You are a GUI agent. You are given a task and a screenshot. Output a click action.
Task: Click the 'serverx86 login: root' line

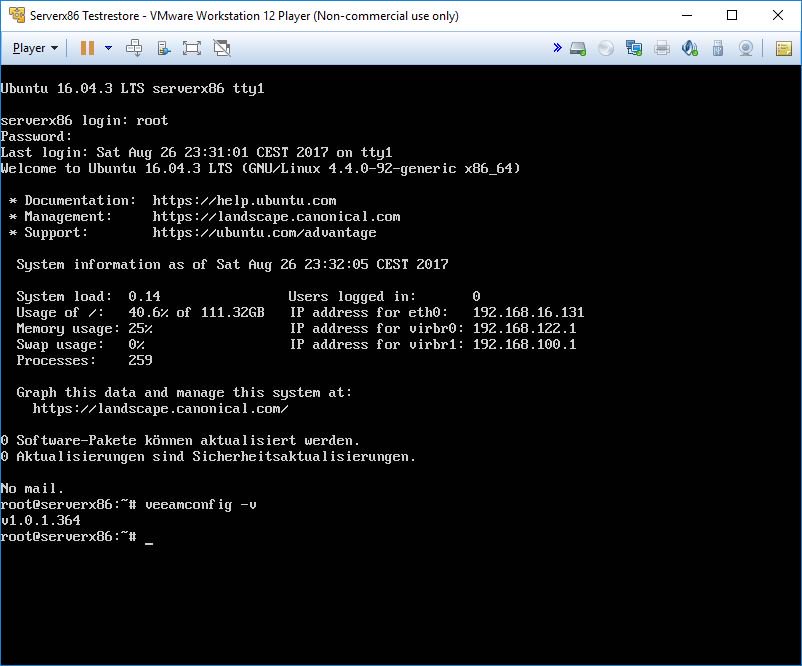click(x=84, y=121)
